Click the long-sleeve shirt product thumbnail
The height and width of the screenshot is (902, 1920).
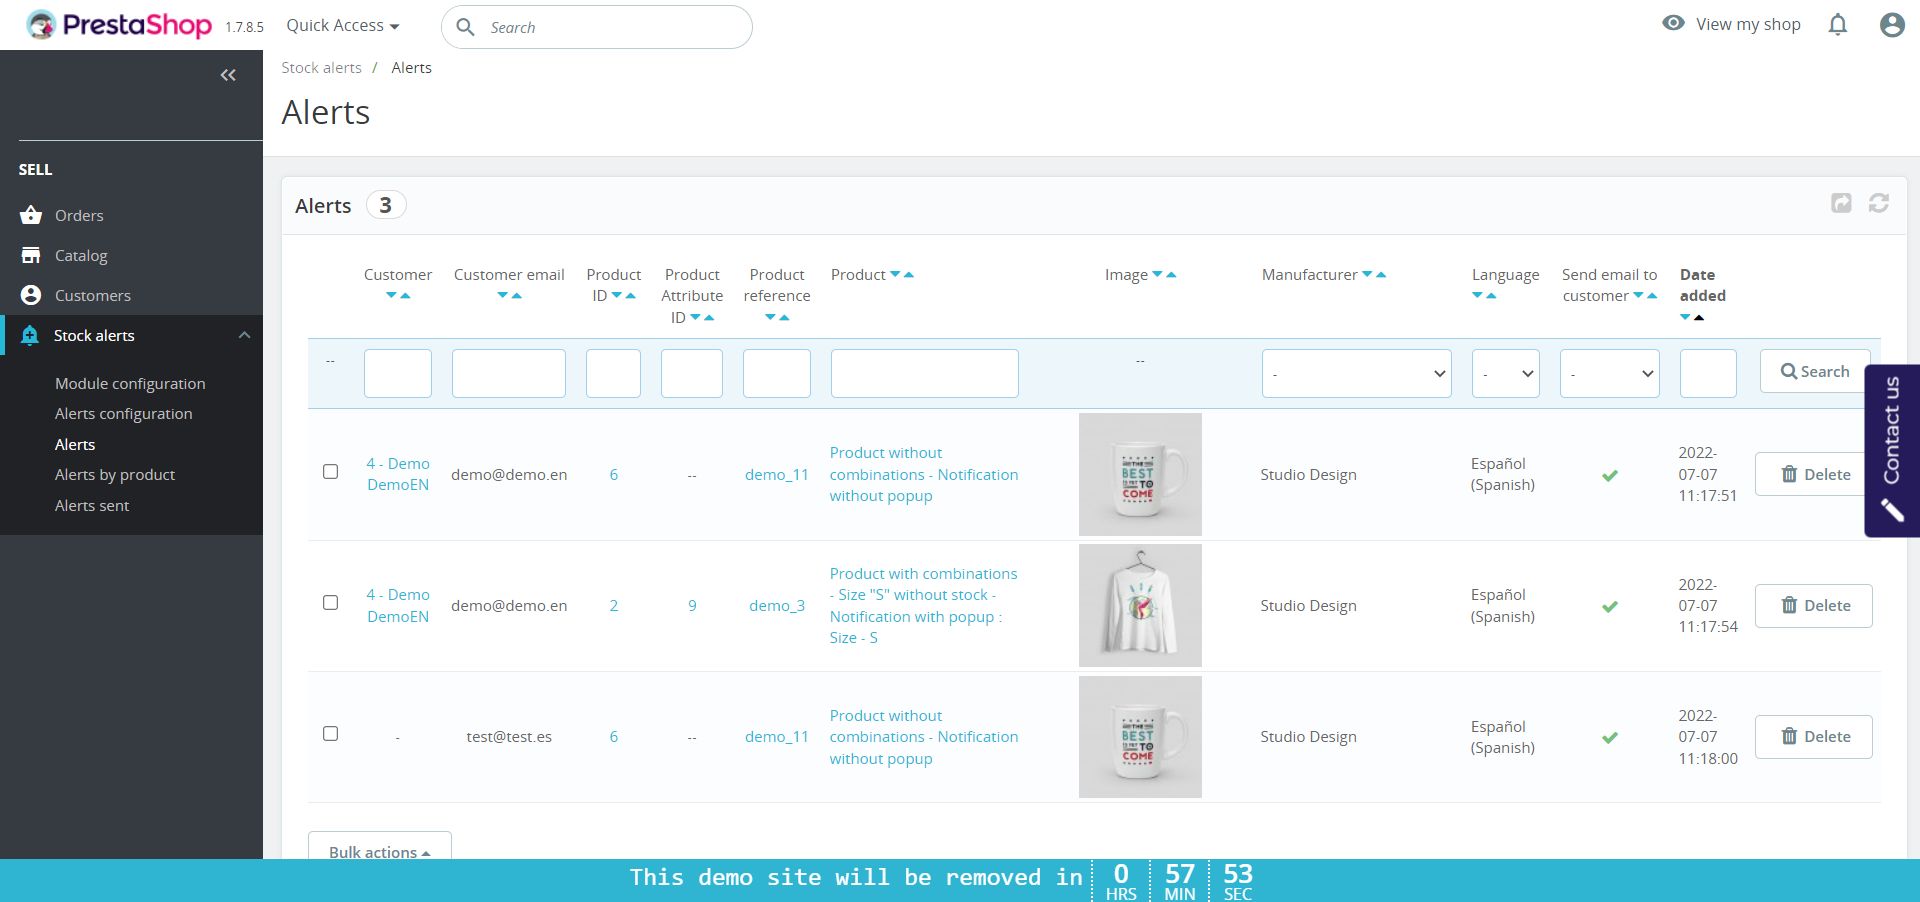1140,605
